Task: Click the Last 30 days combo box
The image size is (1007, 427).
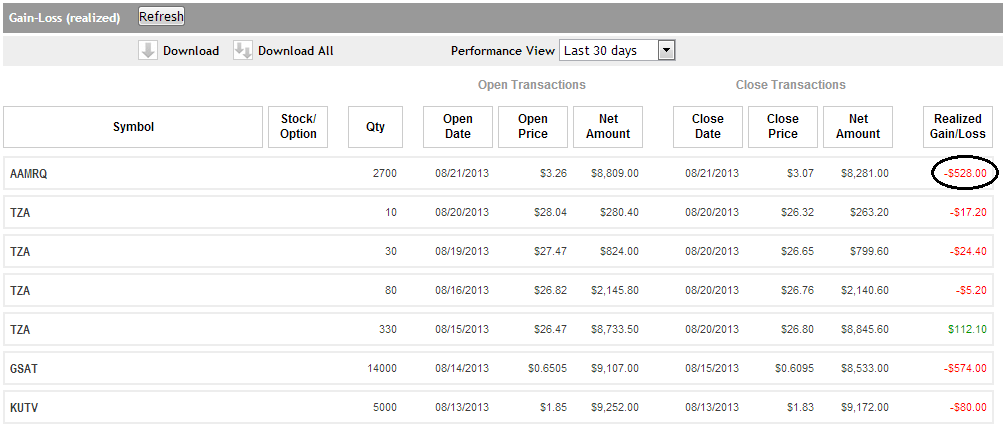Action: click(x=609, y=51)
